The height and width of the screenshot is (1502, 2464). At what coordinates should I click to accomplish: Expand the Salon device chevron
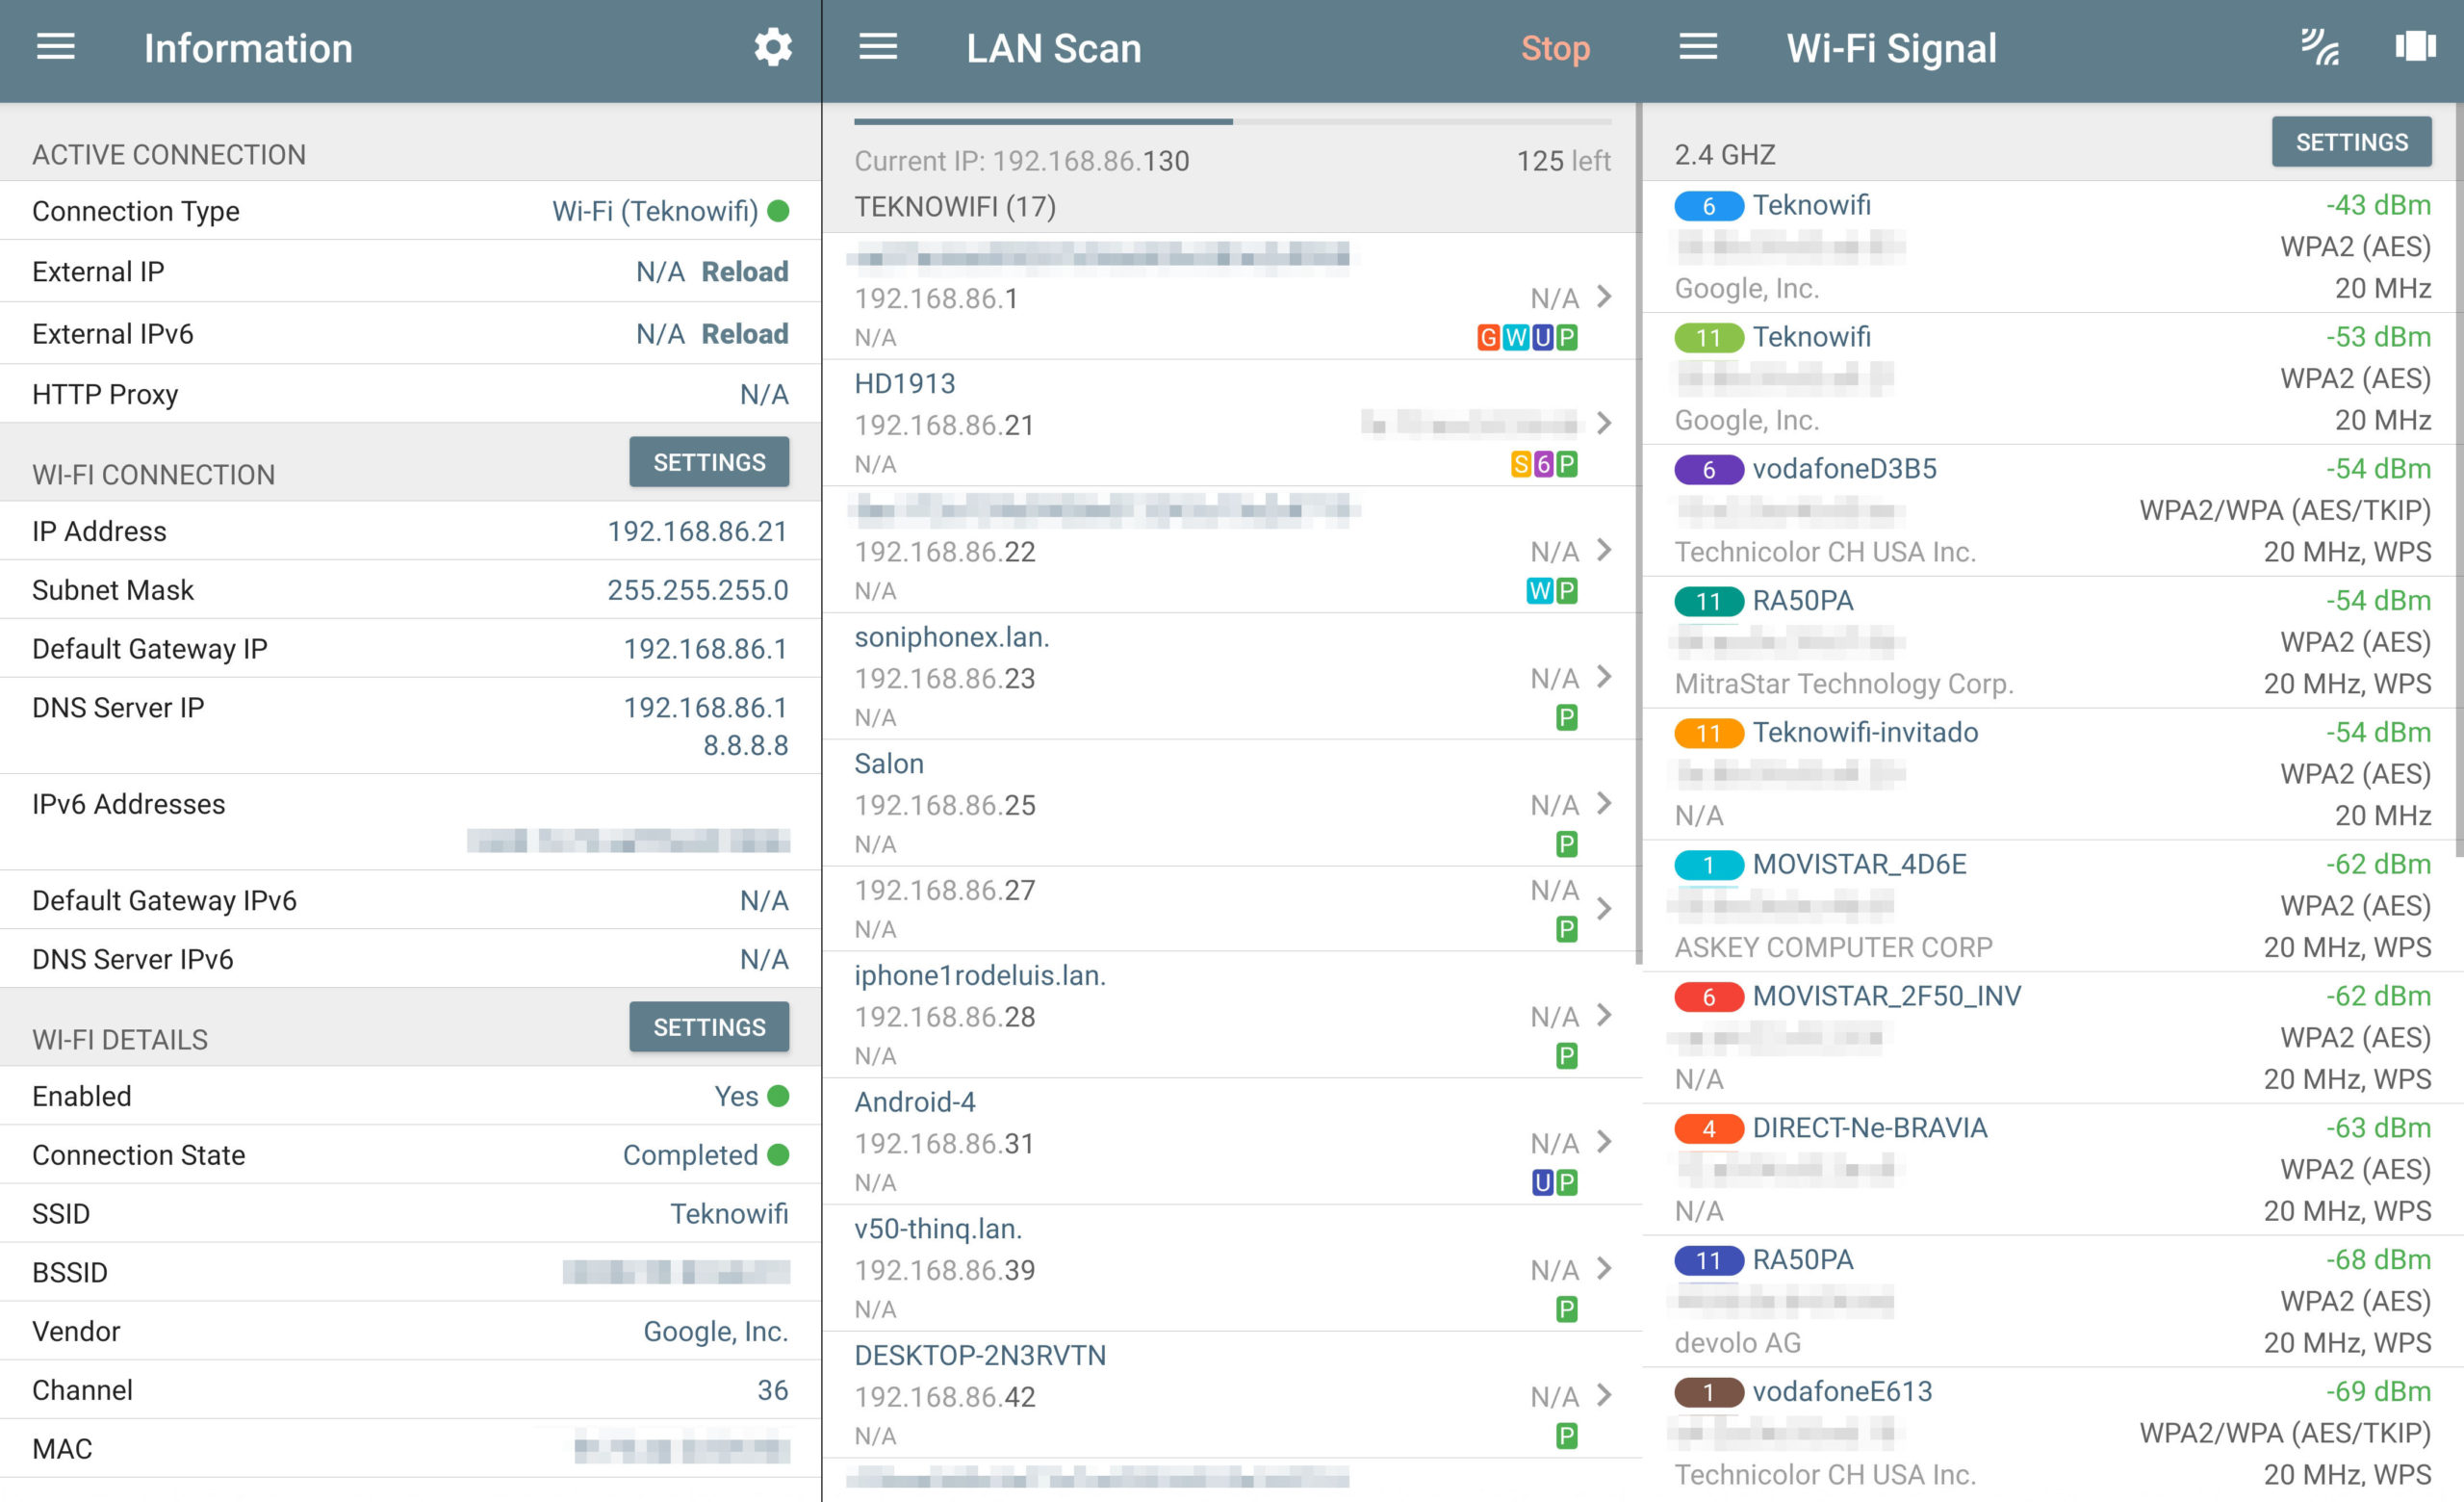pyautogui.click(x=1604, y=803)
